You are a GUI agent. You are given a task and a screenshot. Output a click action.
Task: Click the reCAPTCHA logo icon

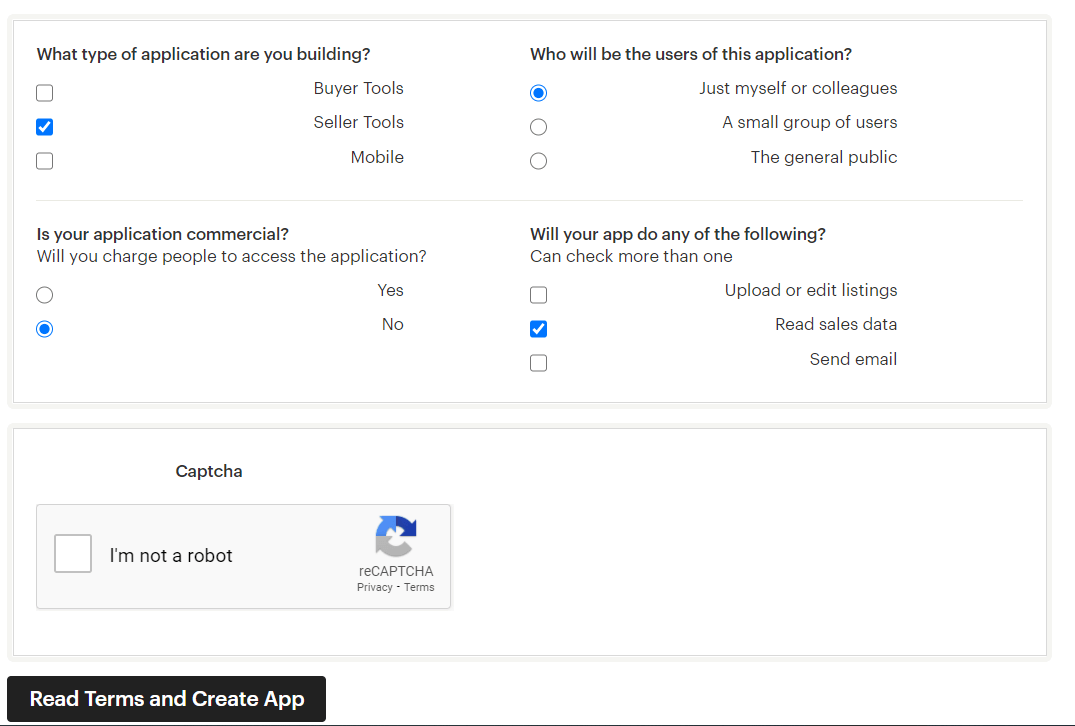[396, 537]
